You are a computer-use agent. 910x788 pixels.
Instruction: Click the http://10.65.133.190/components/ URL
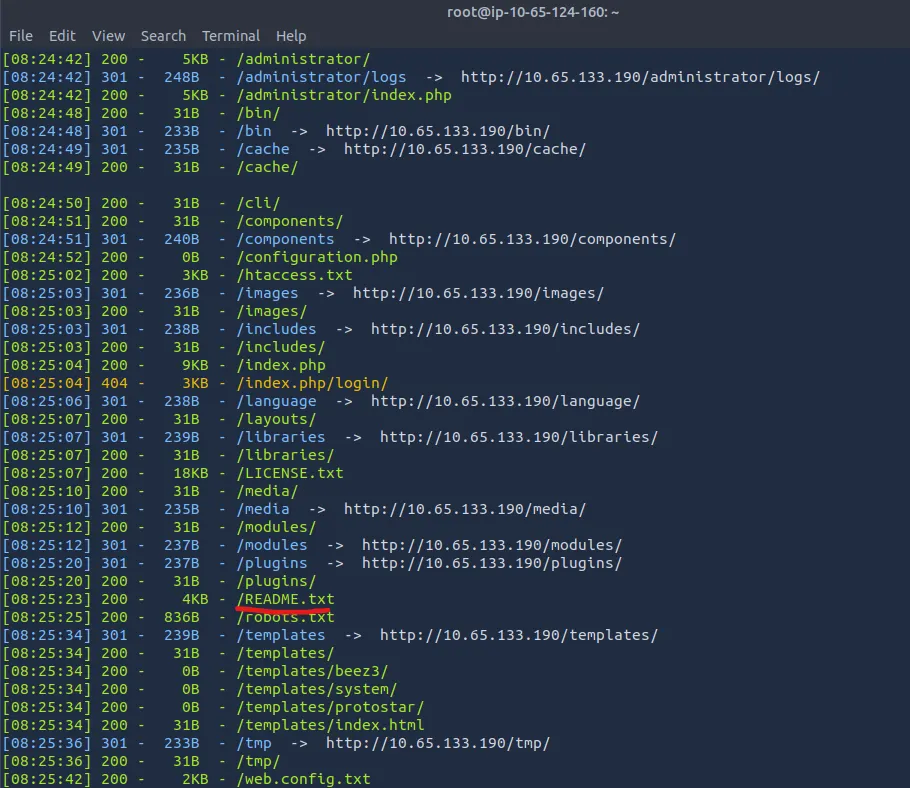pos(532,239)
